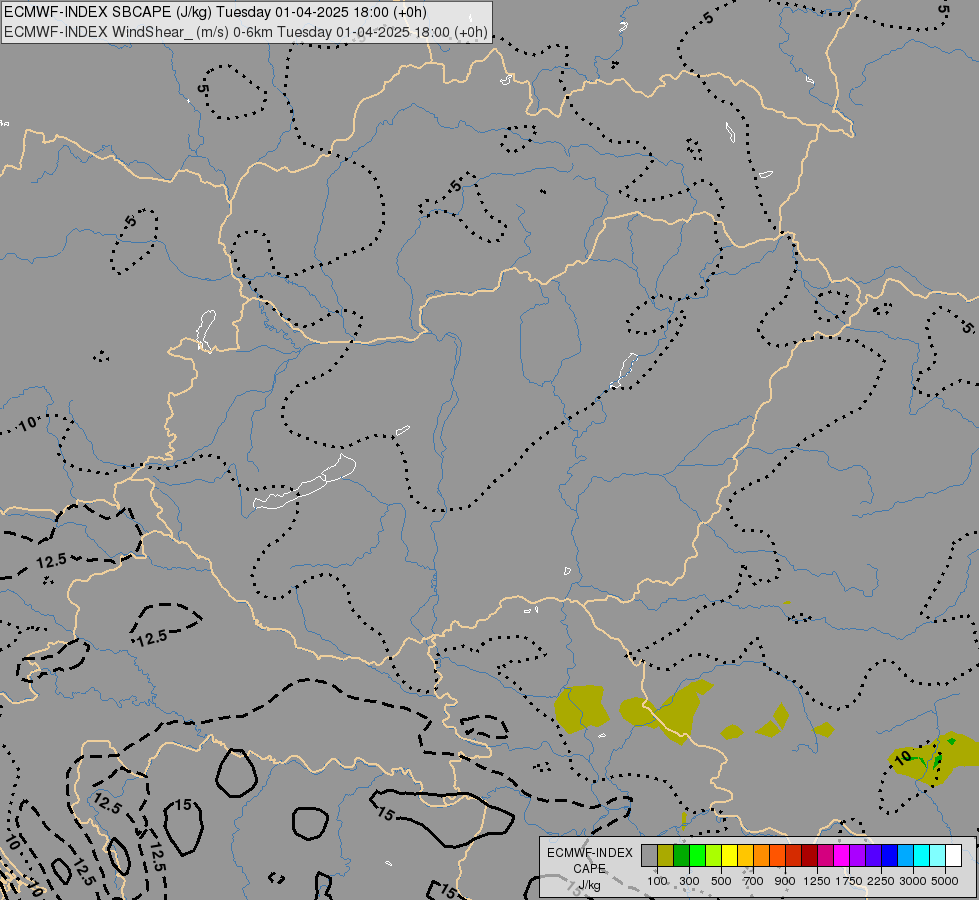Click the gray swatch in CAPE legend
The image size is (979, 900).
tap(649, 855)
